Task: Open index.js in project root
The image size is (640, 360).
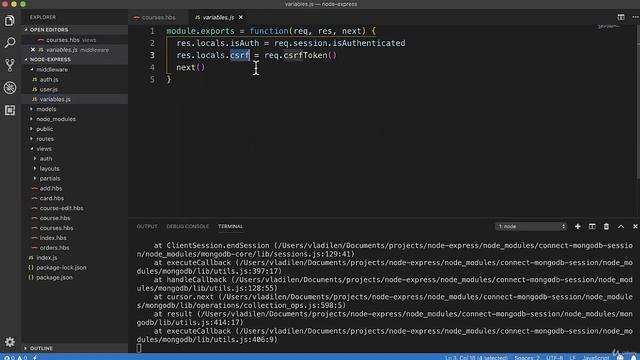Action: (x=47, y=258)
